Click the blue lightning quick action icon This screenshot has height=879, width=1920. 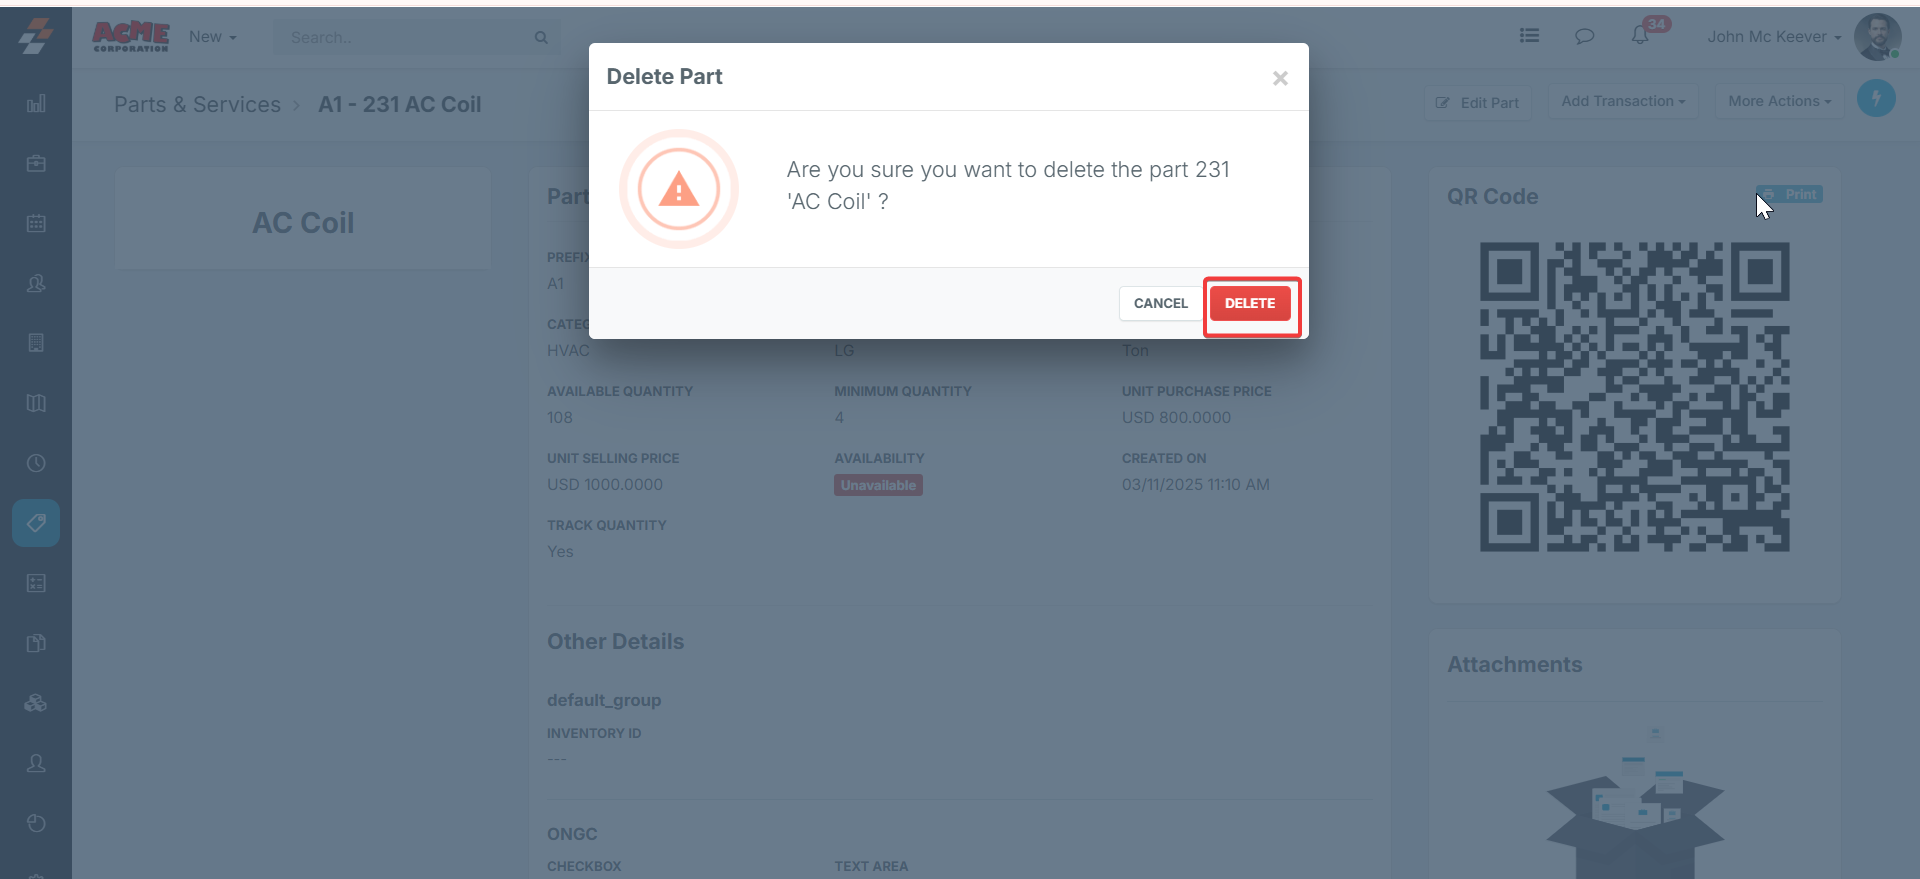[x=1876, y=98]
